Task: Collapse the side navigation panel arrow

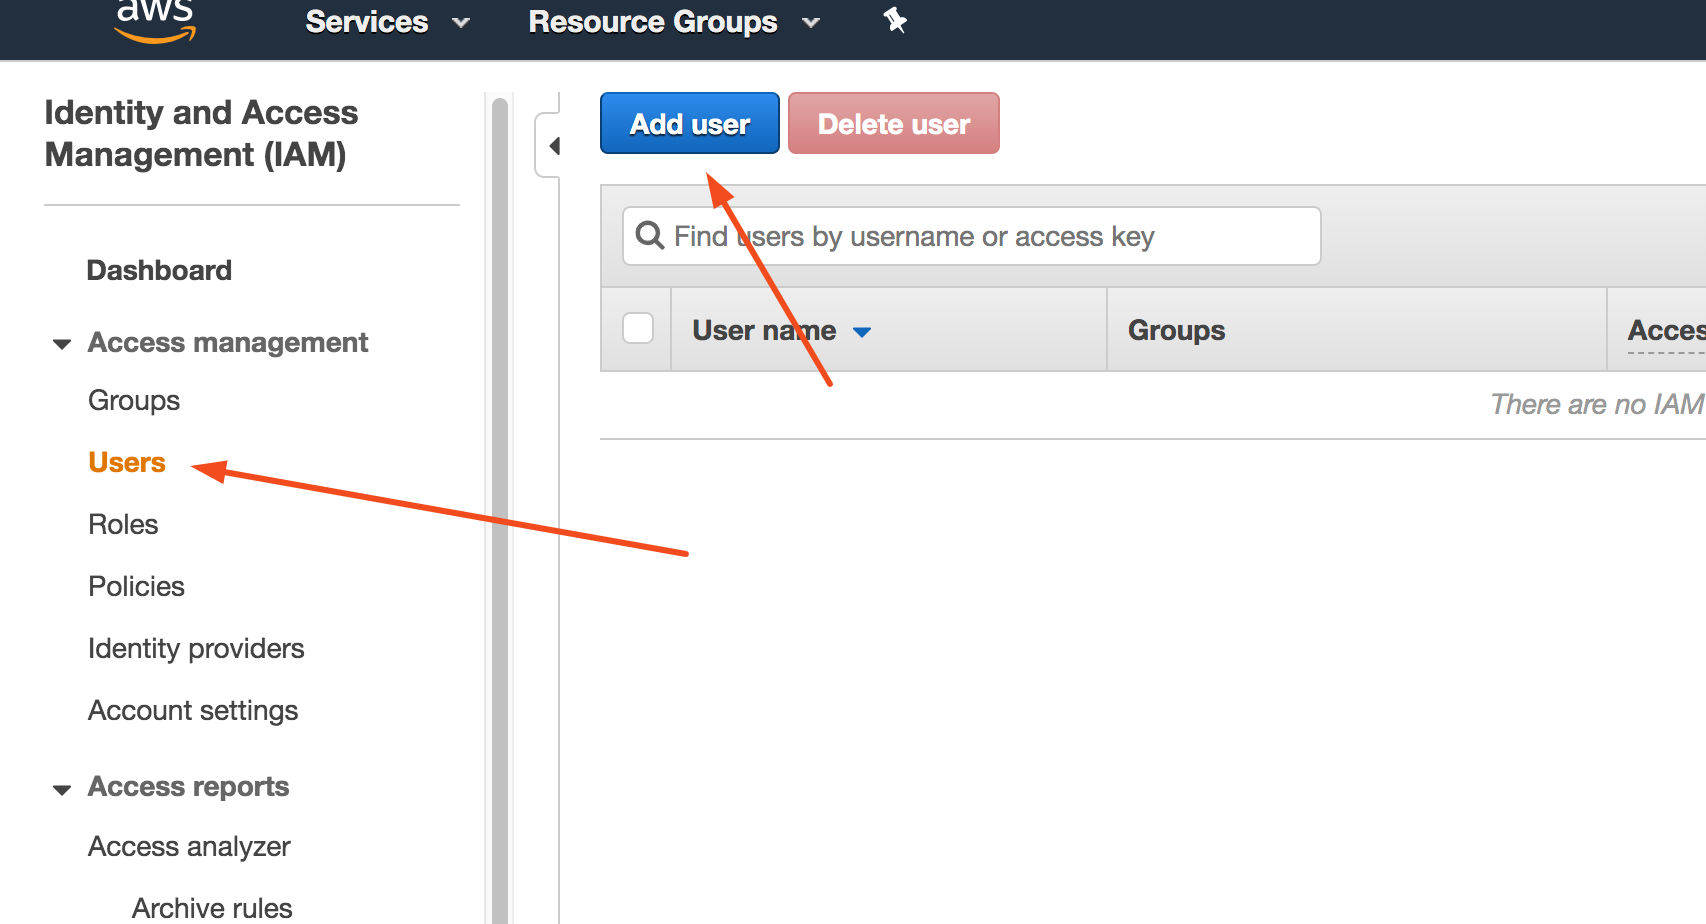Action: click(552, 146)
